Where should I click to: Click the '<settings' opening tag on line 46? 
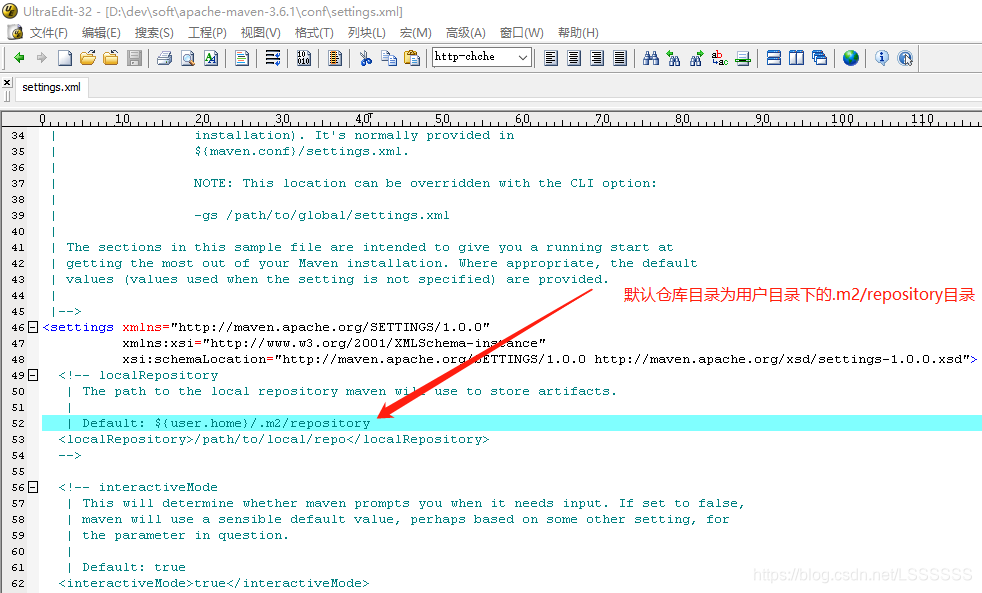click(78, 327)
